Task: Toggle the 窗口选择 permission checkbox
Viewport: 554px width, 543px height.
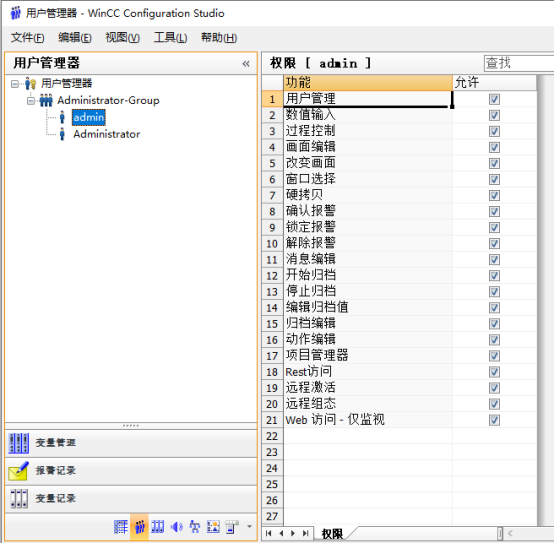Action: pos(494,179)
